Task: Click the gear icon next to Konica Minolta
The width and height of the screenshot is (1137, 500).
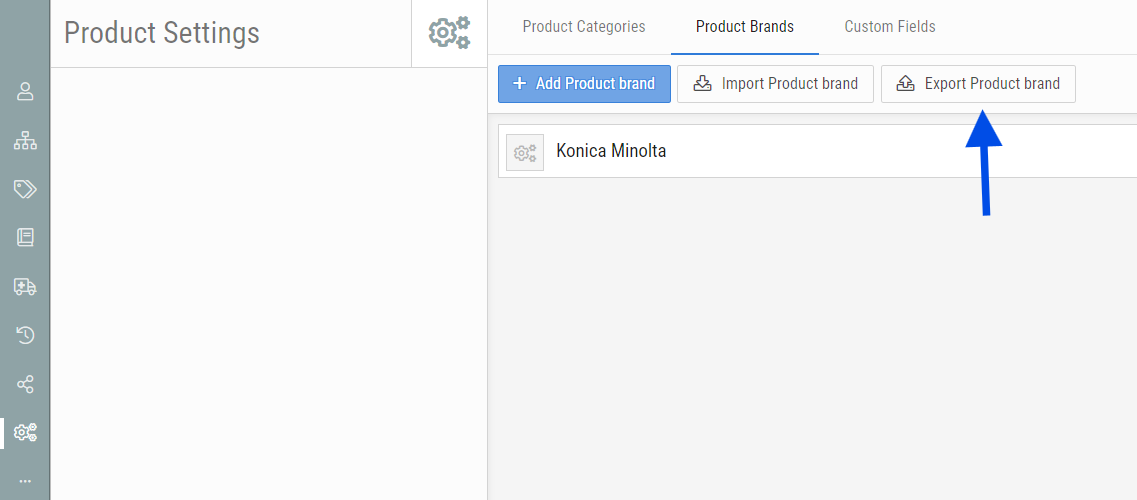Action: pos(525,152)
